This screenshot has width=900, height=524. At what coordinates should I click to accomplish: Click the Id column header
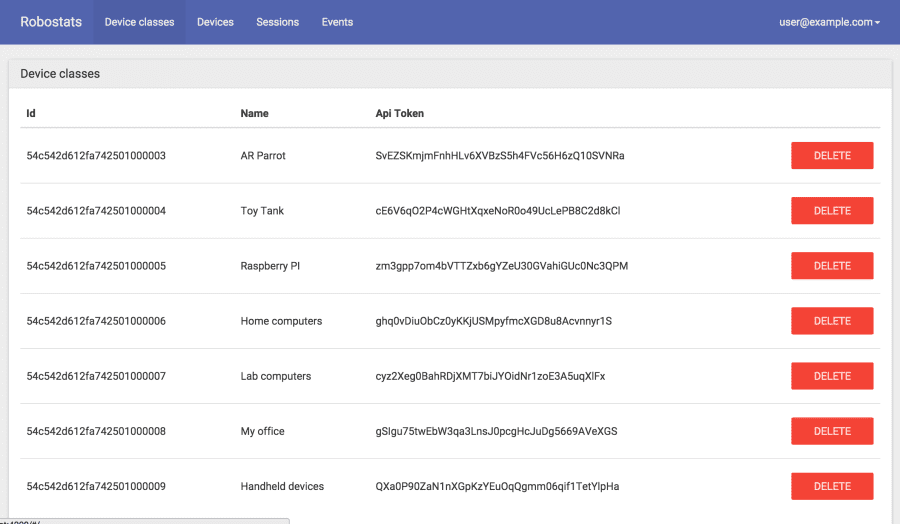(31, 113)
